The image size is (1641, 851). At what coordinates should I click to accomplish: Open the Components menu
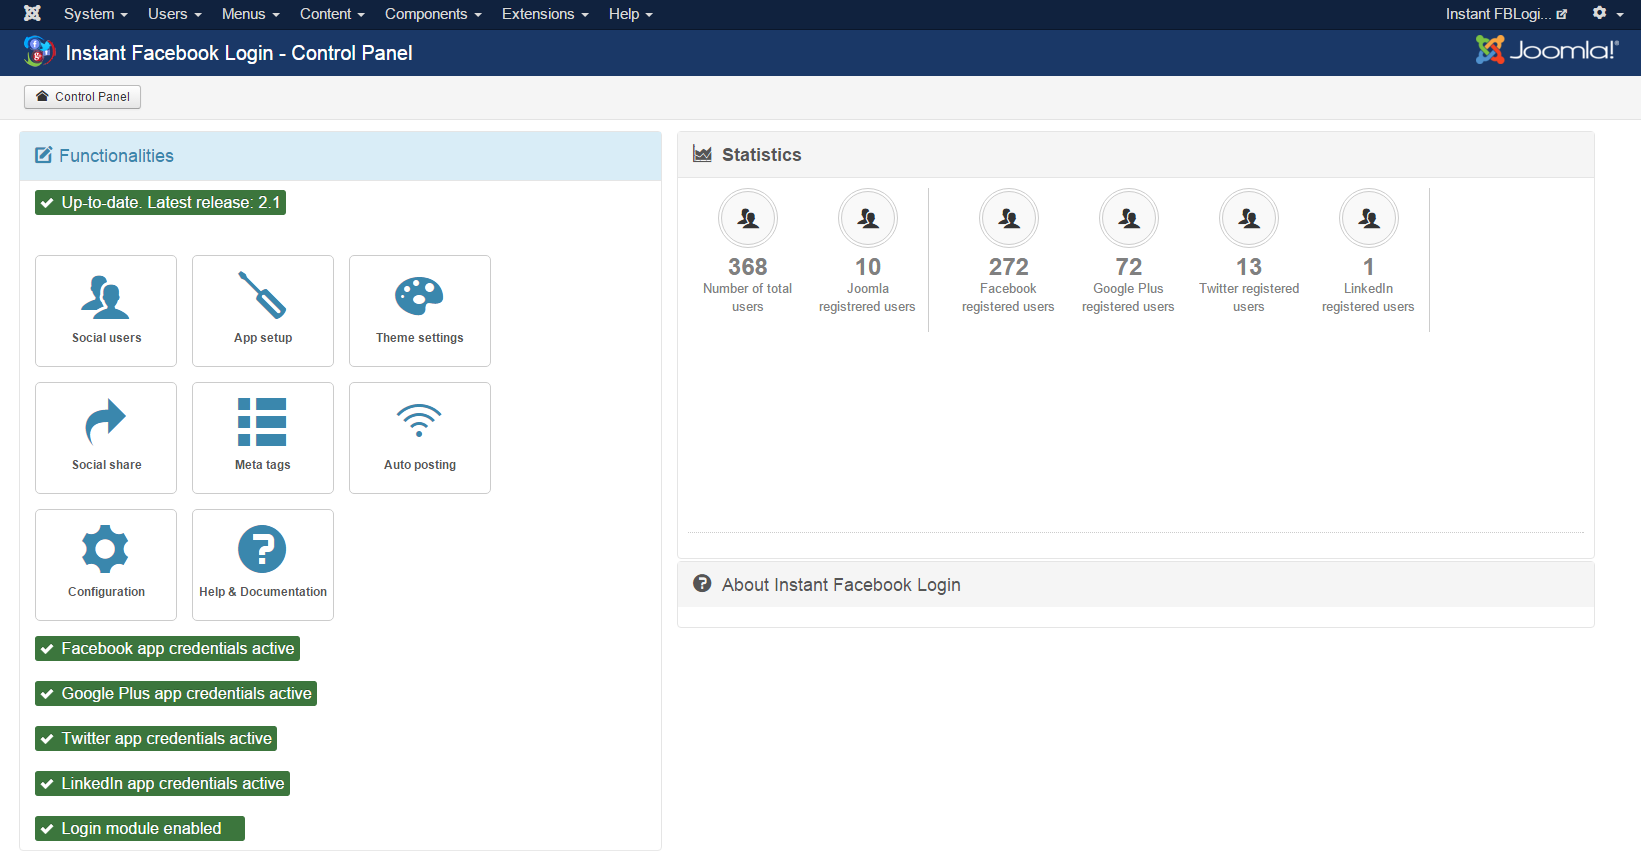433,14
